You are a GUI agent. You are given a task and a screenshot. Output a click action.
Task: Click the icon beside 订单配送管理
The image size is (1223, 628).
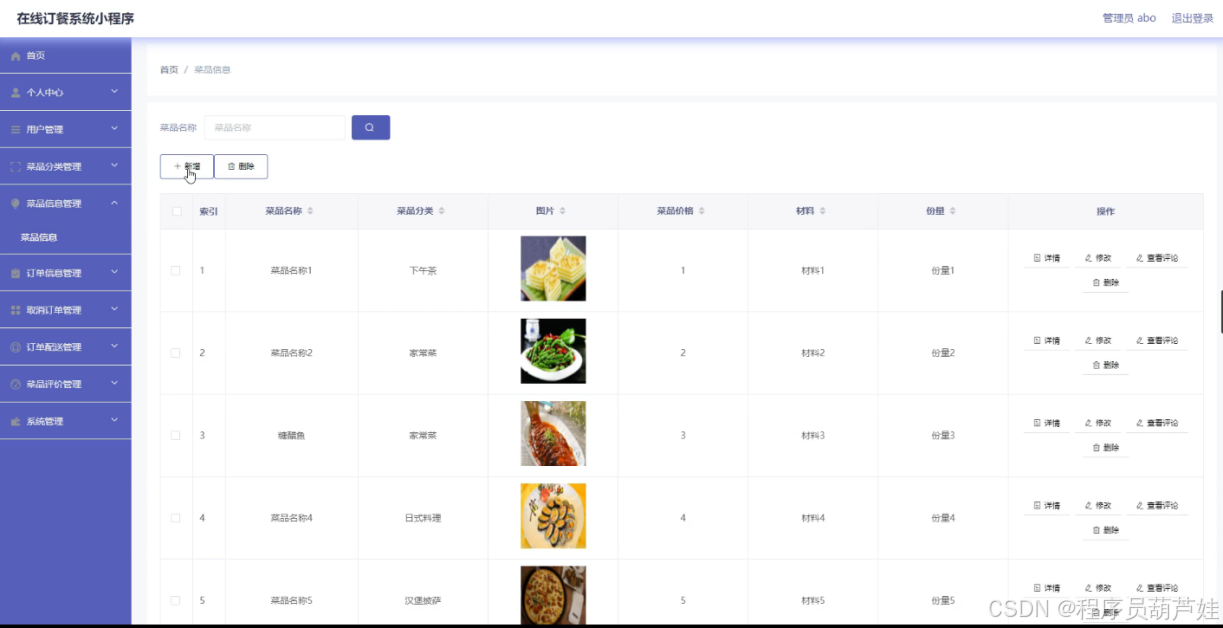[15, 347]
